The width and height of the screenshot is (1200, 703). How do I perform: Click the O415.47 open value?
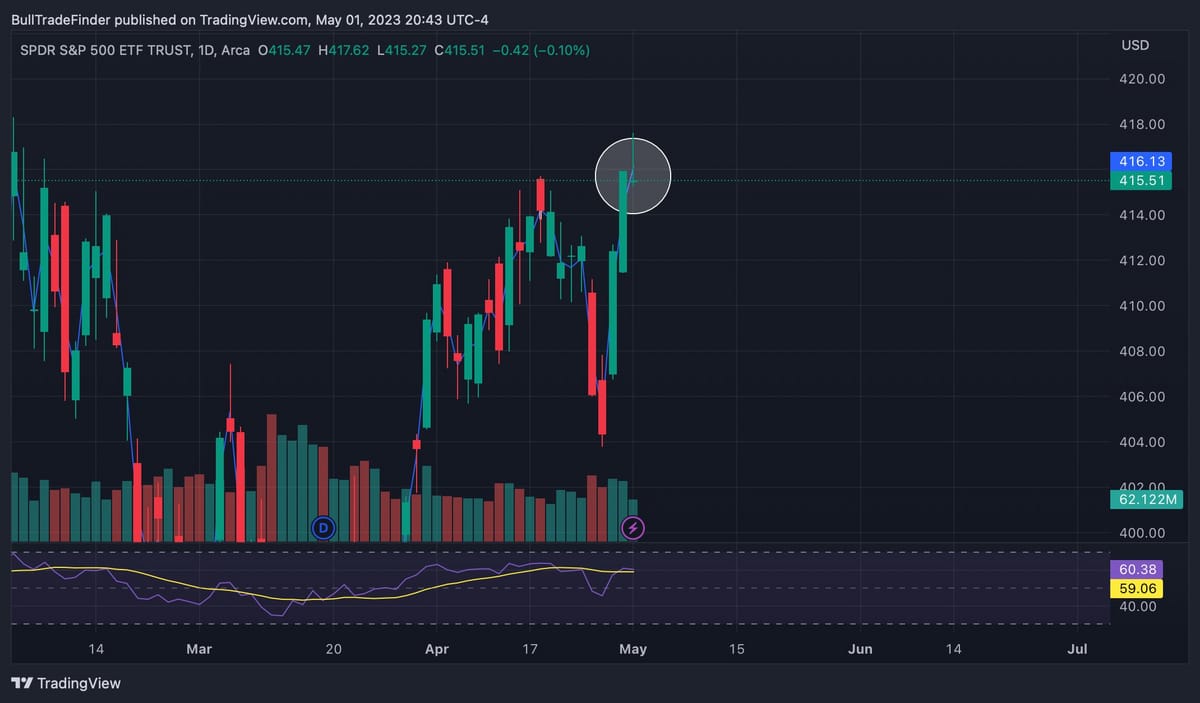tap(285, 50)
